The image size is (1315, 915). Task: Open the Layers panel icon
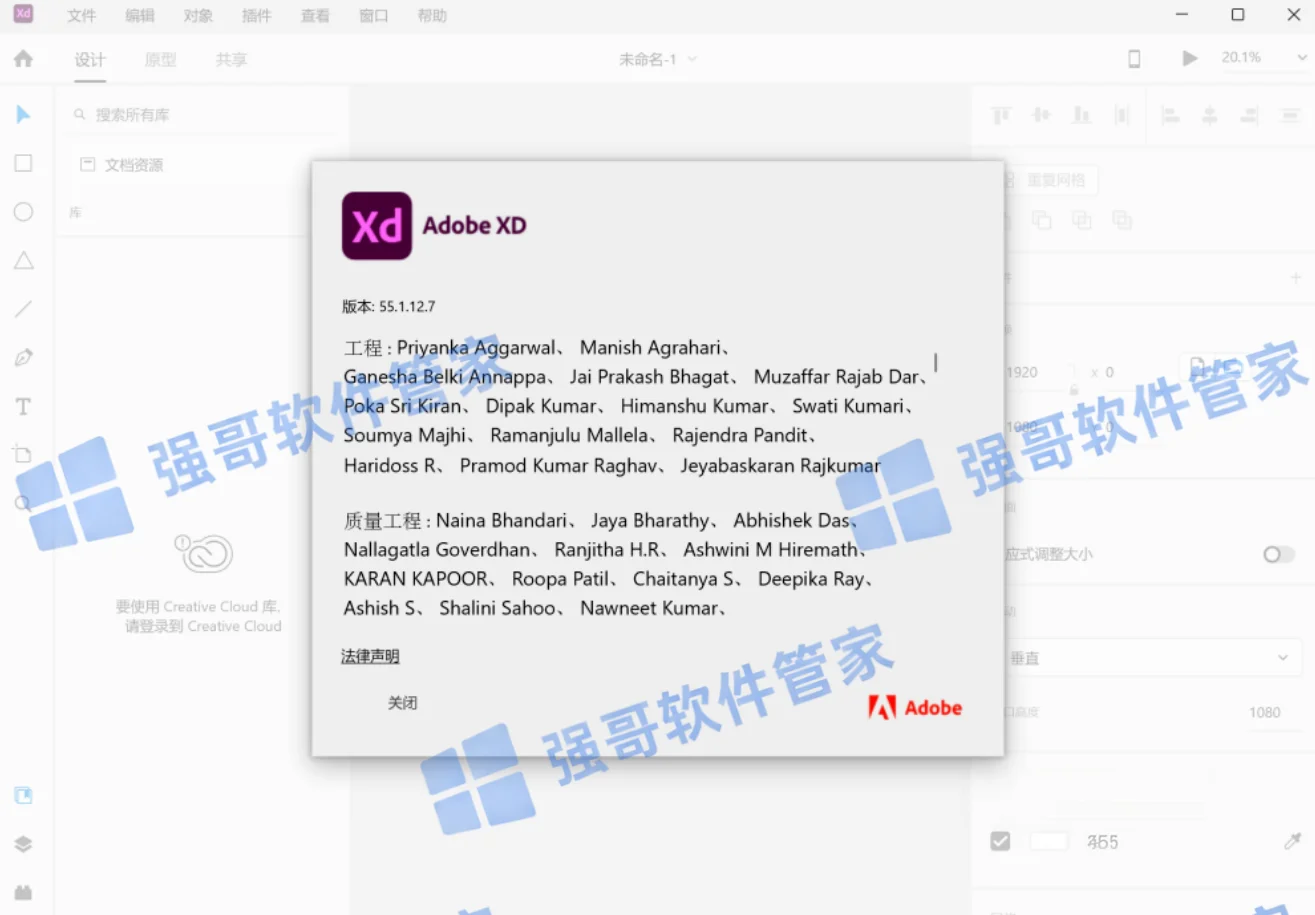[23, 844]
